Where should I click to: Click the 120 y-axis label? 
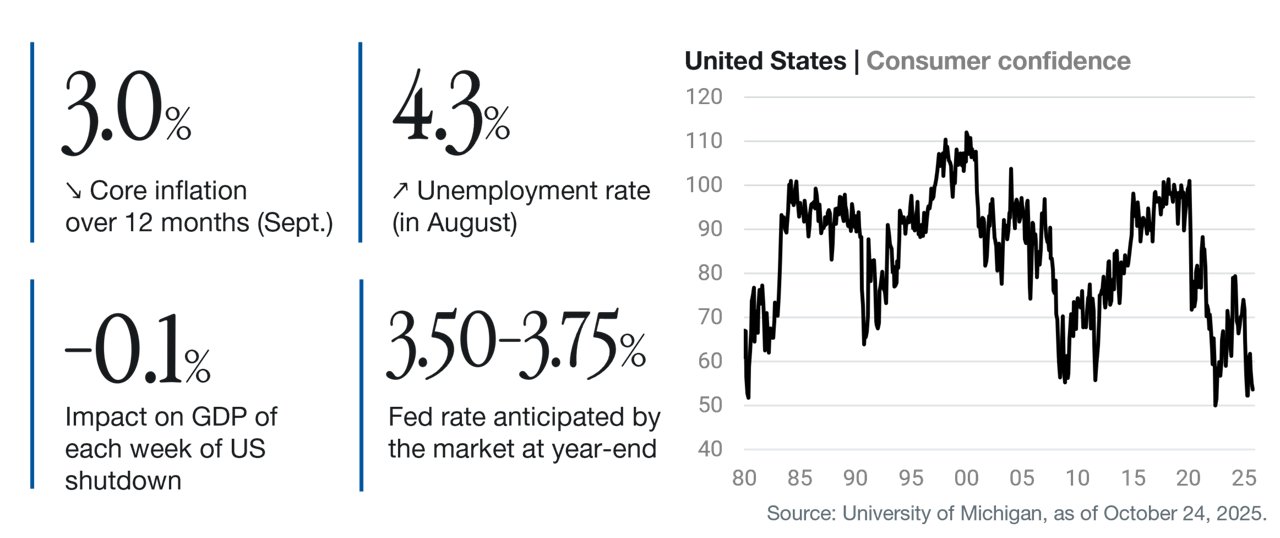pyautogui.click(x=704, y=97)
